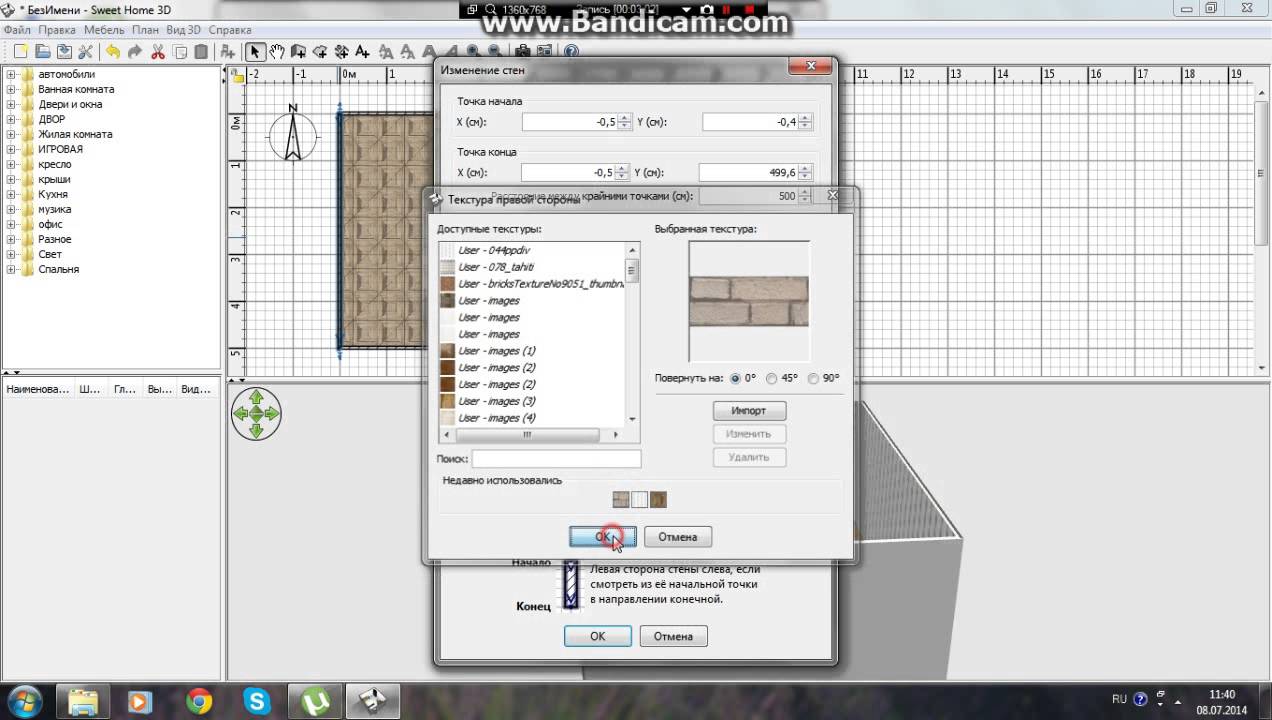The image size is (1272, 720).
Task: Click texture list vertical scrollbar thumb
Action: tap(632, 270)
